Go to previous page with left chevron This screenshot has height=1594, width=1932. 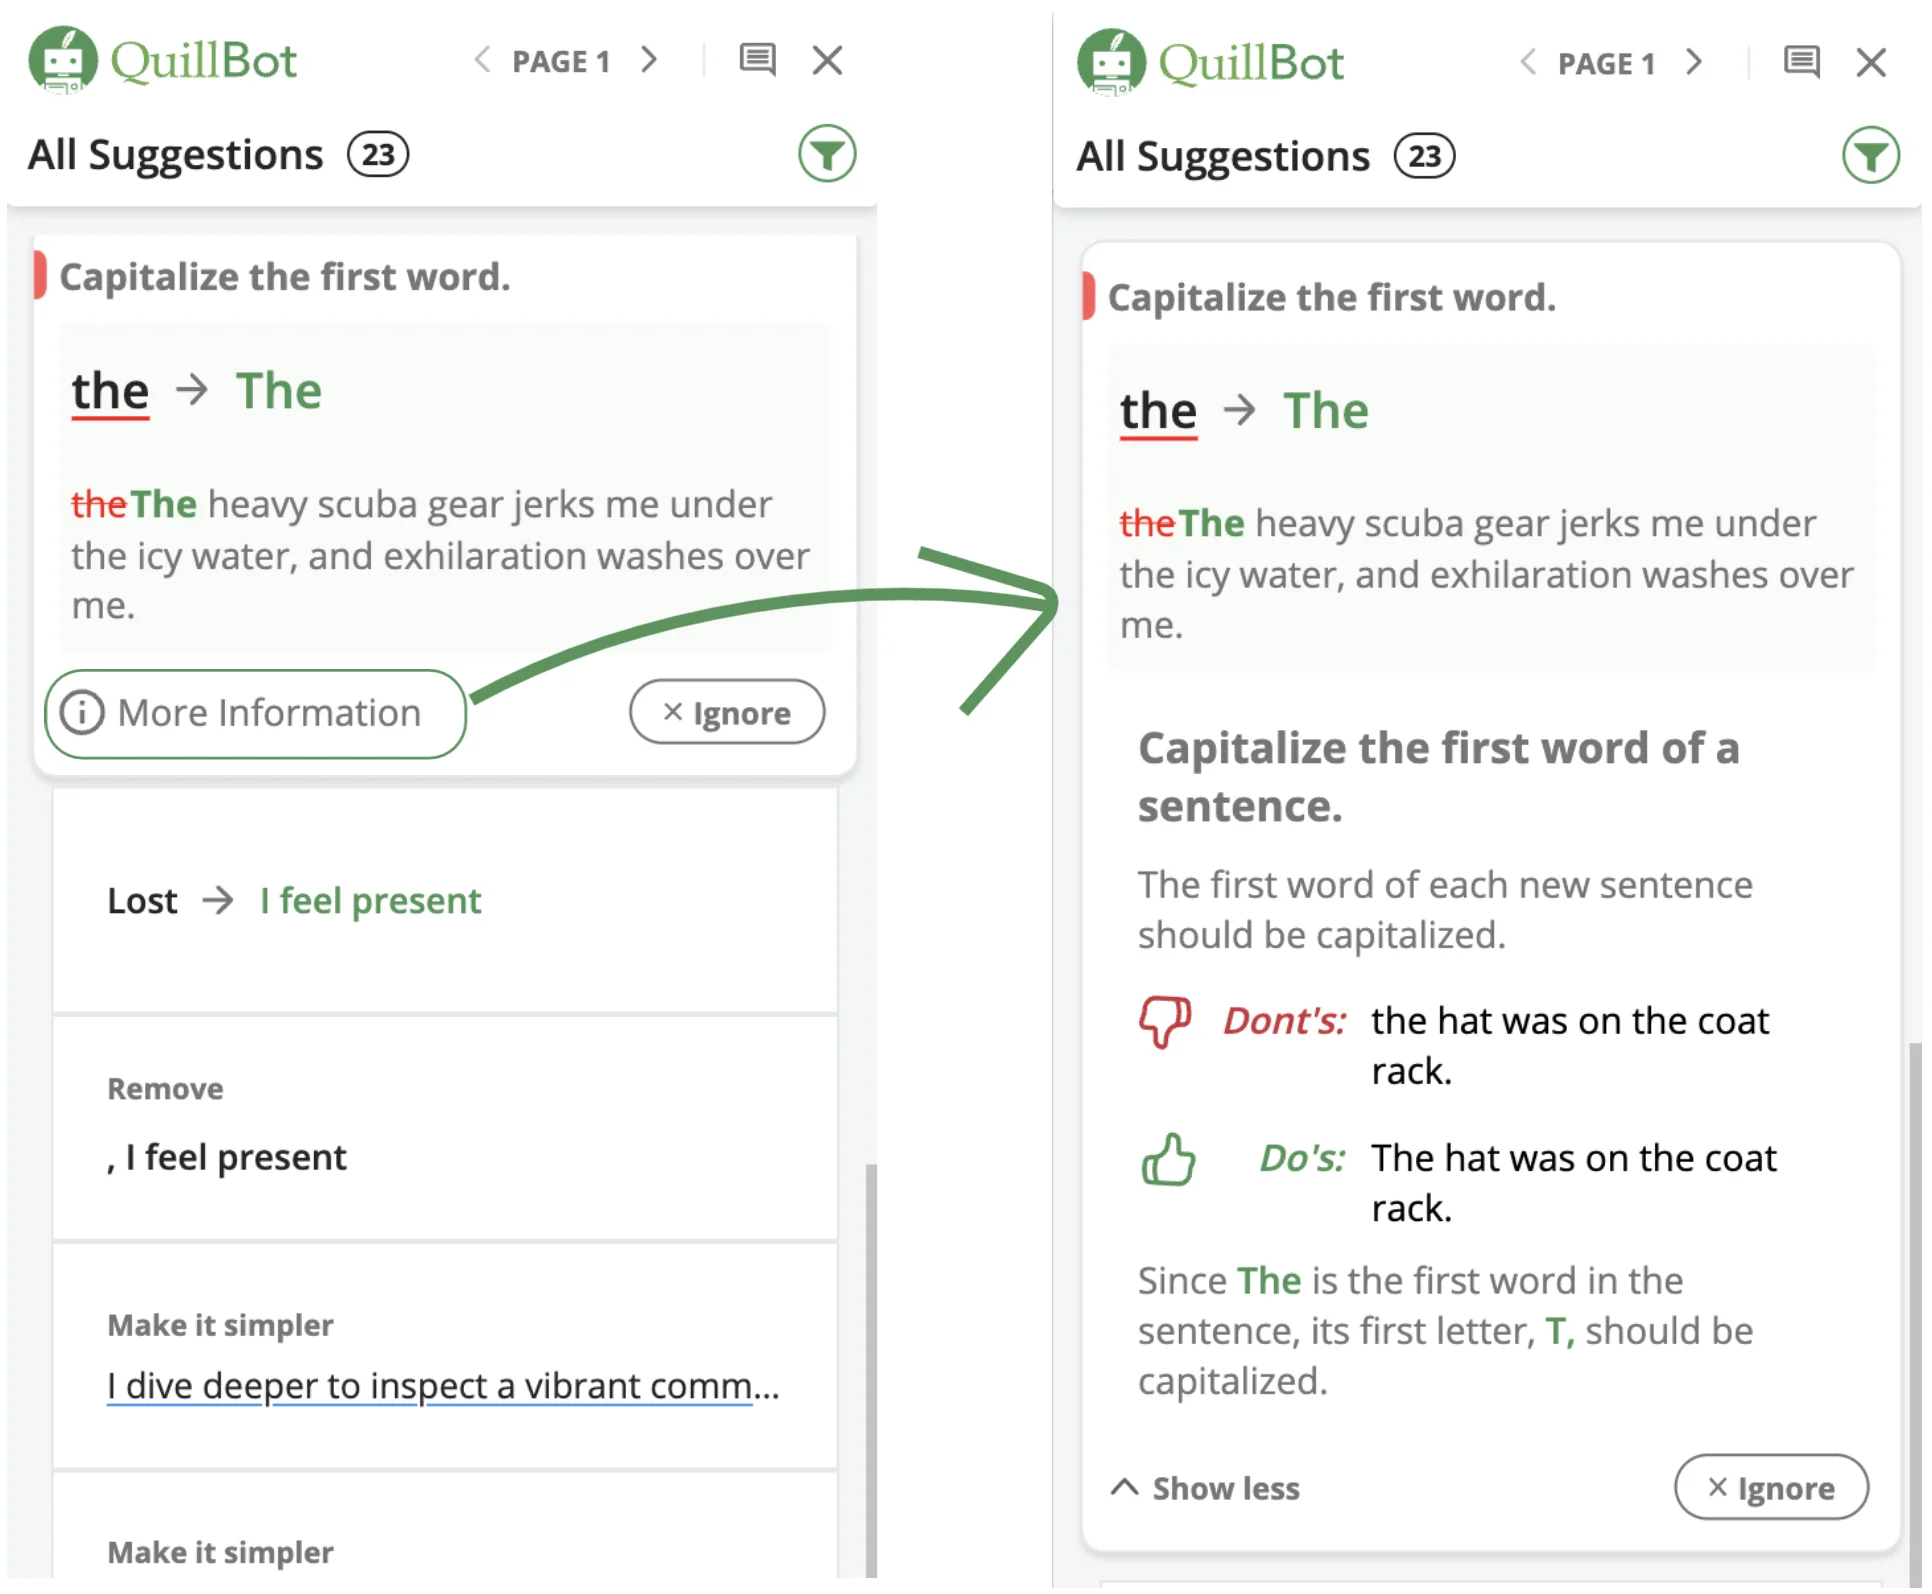(x=483, y=60)
